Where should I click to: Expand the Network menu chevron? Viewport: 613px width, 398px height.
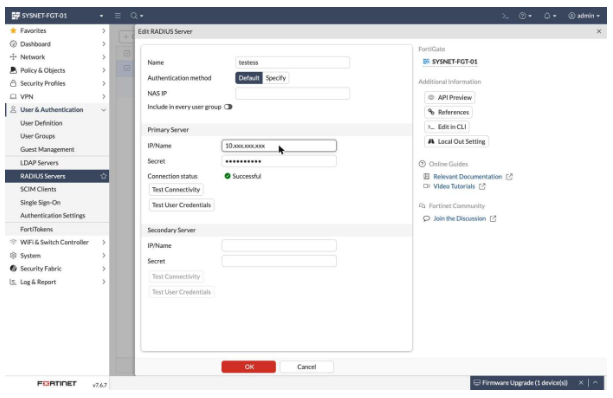[104, 57]
